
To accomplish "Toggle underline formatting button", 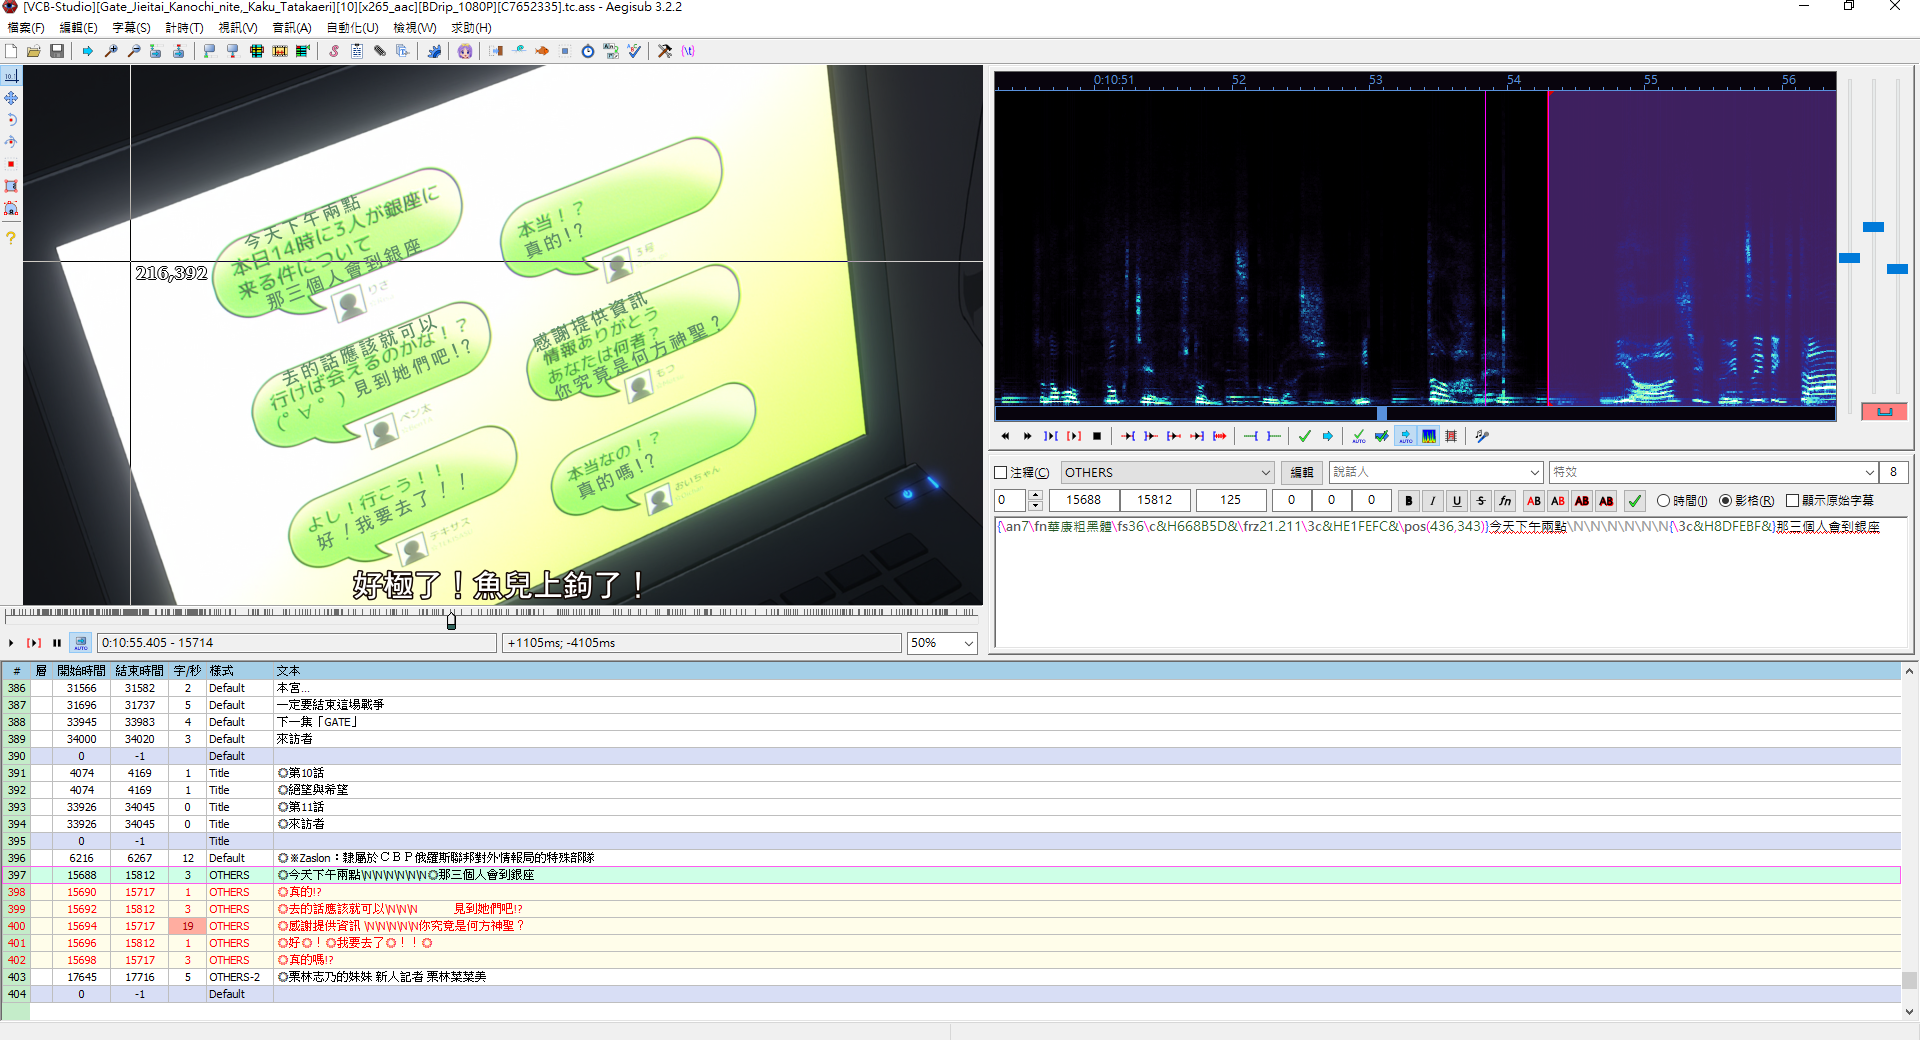I will pyautogui.click(x=1457, y=501).
